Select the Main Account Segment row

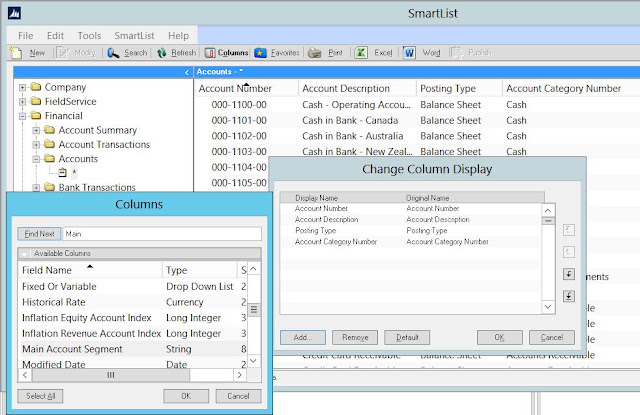132,349
